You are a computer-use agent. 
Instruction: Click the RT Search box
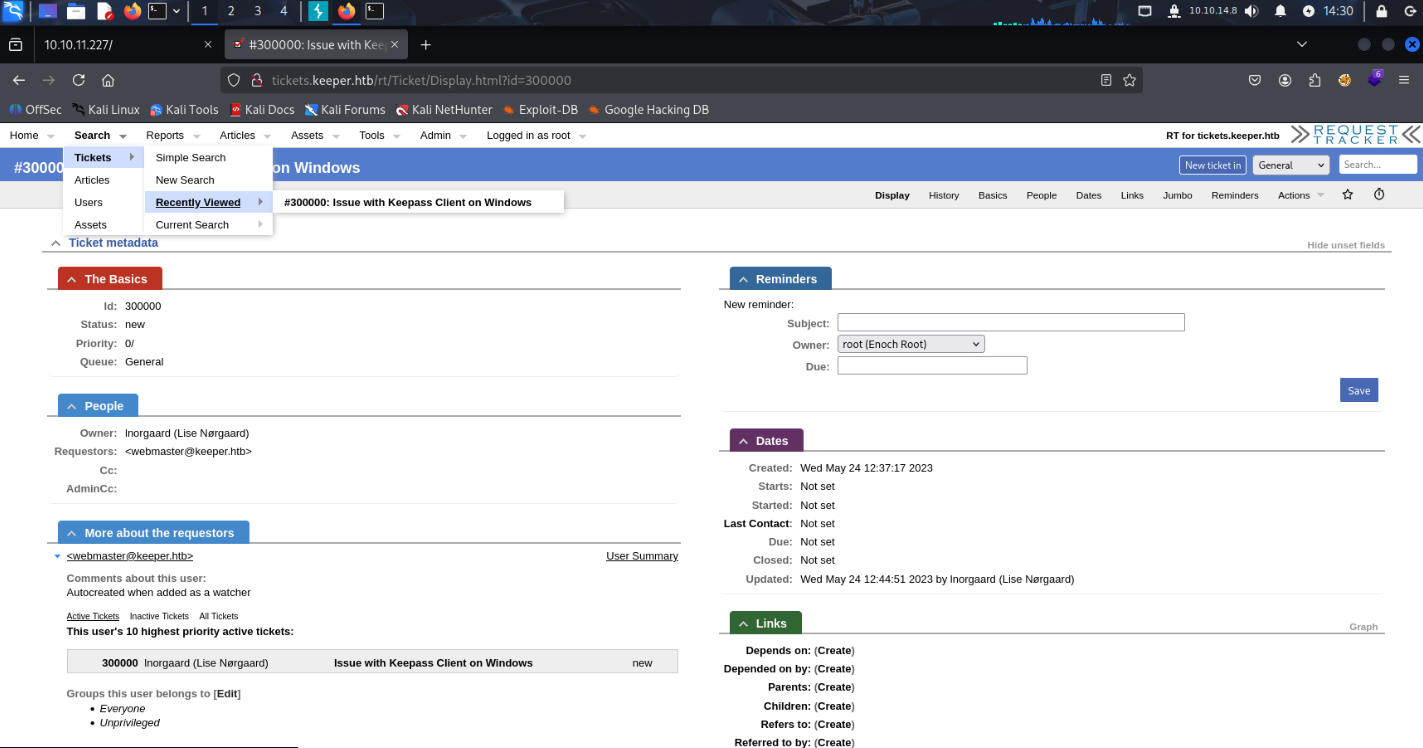[x=1378, y=165]
